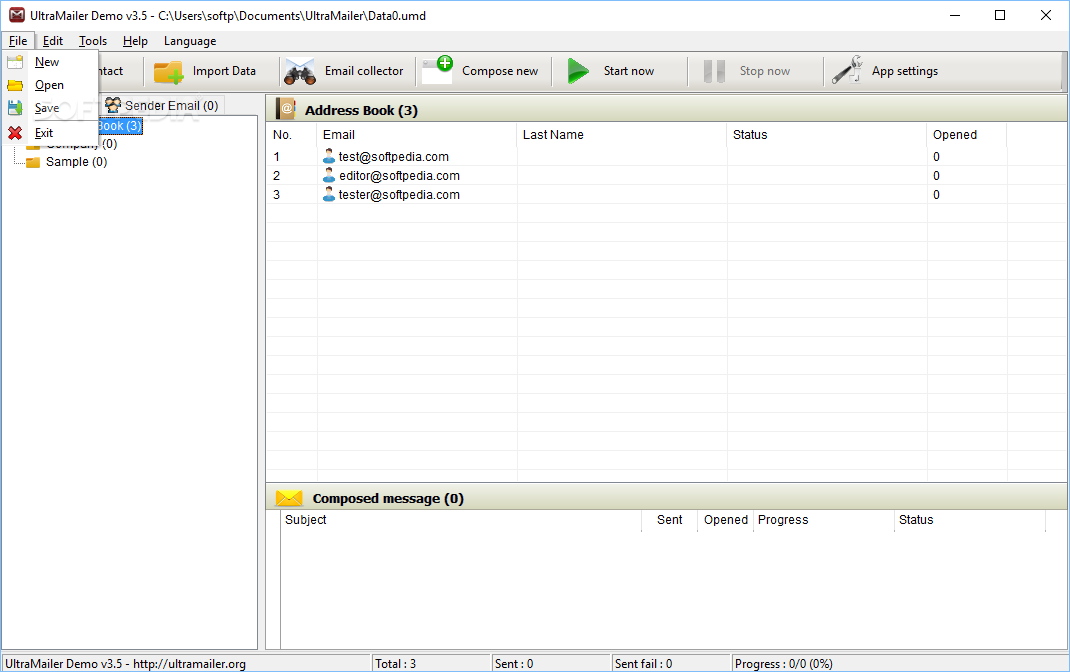Sort by the address book Opened column header
Image resolution: width=1070 pixels, height=672 pixels.
pyautogui.click(x=967, y=134)
